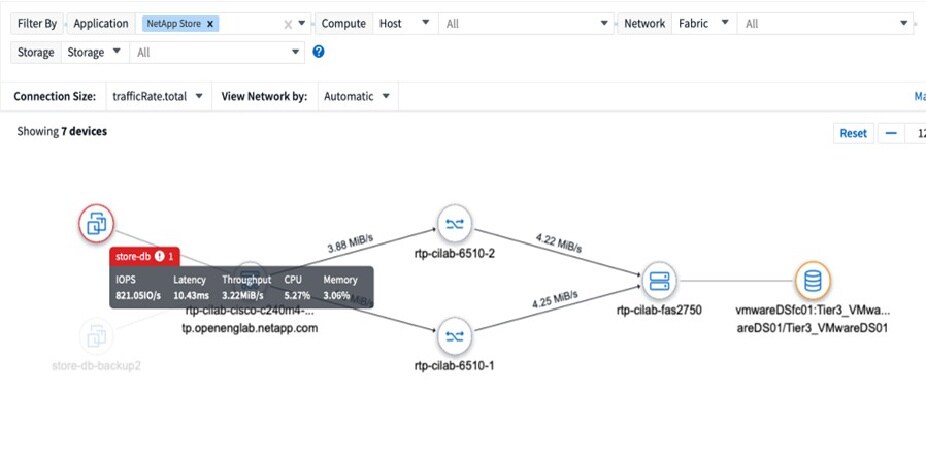Viewport: 926px width, 455px height.
Task: Click the red alert badge on store-db
Action: [x=159, y=257]
